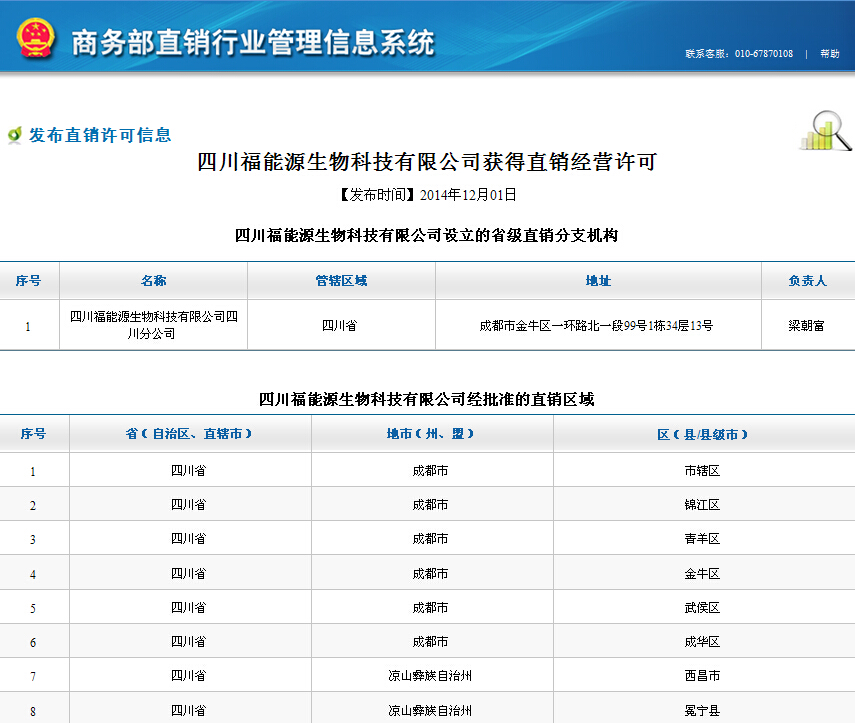Select the 武侯区 cell
Image resolution: width=855 pixels, height=723 pixels.
[702, 607]
